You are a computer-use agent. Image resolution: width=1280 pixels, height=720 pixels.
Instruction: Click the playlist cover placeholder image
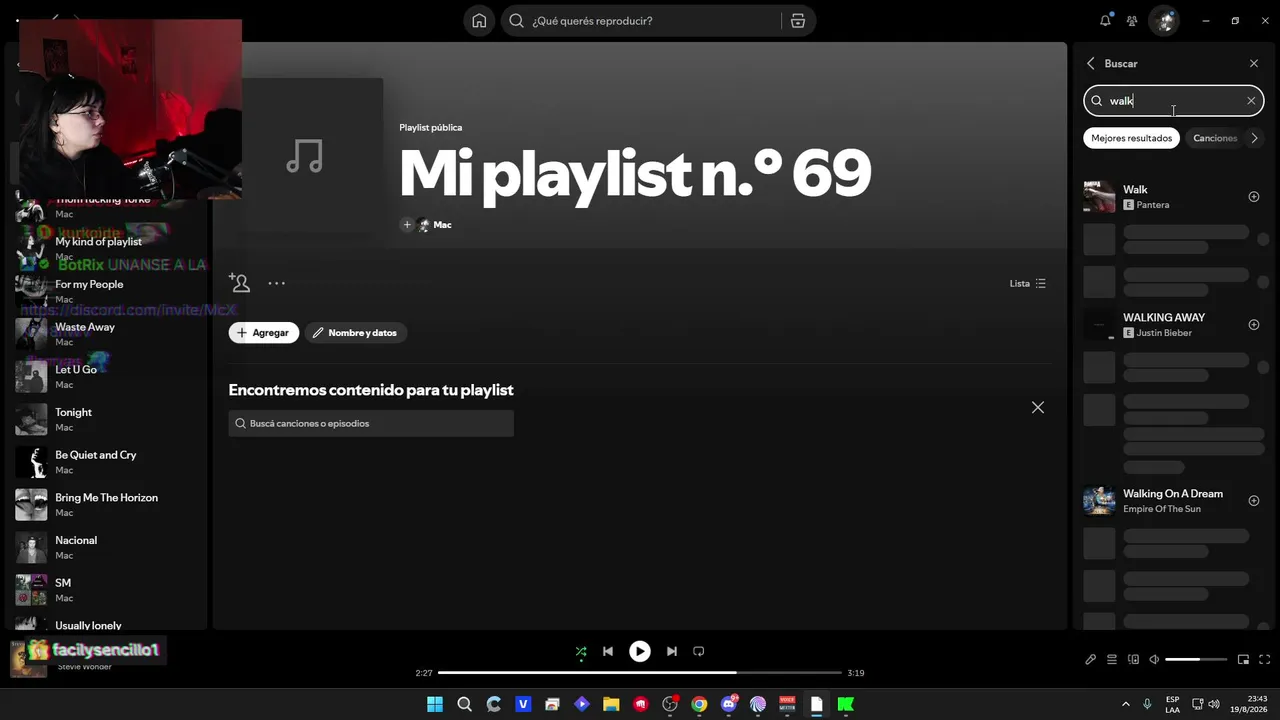click(x=305, y=156)
